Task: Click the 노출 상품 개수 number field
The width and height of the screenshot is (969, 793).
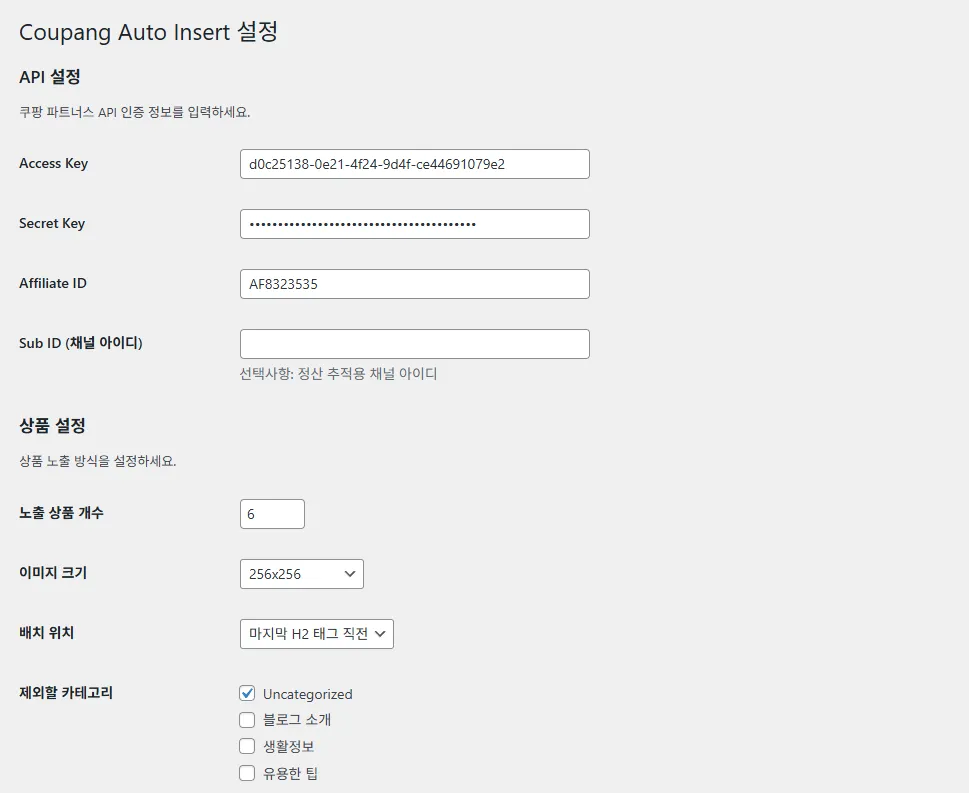Action: click(x=272, y=514)
